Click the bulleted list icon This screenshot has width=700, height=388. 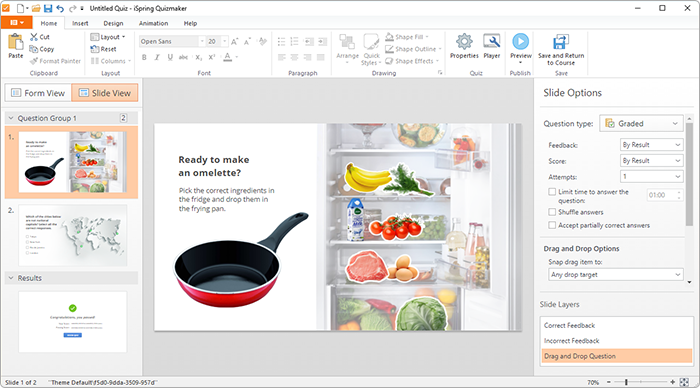(x=281, y=42)
